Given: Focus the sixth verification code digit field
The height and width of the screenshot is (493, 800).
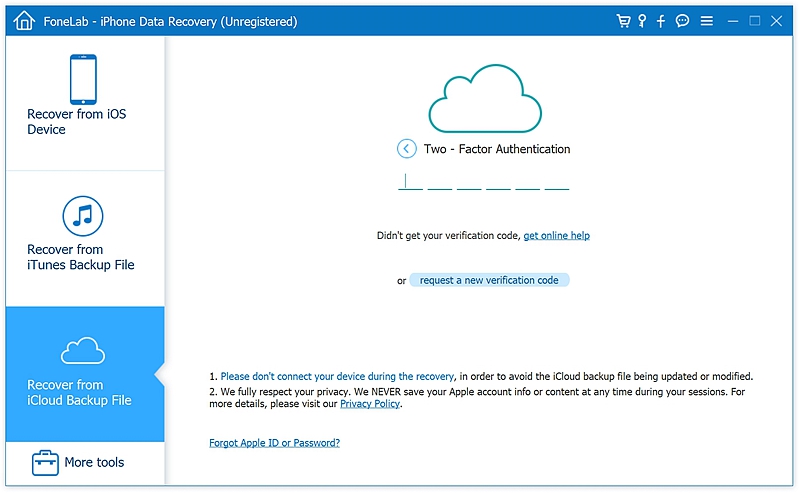Looking at the screenshot, I should (x=557, y=182).
